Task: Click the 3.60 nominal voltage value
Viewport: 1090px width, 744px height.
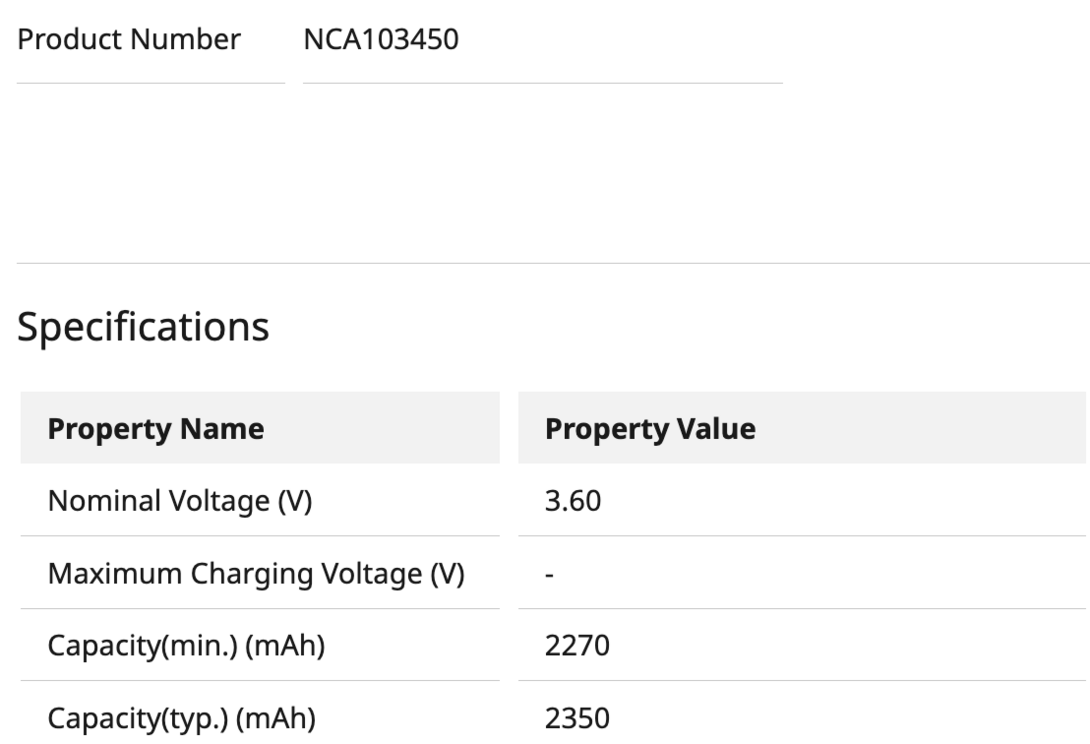Action: tap(573, 500)
